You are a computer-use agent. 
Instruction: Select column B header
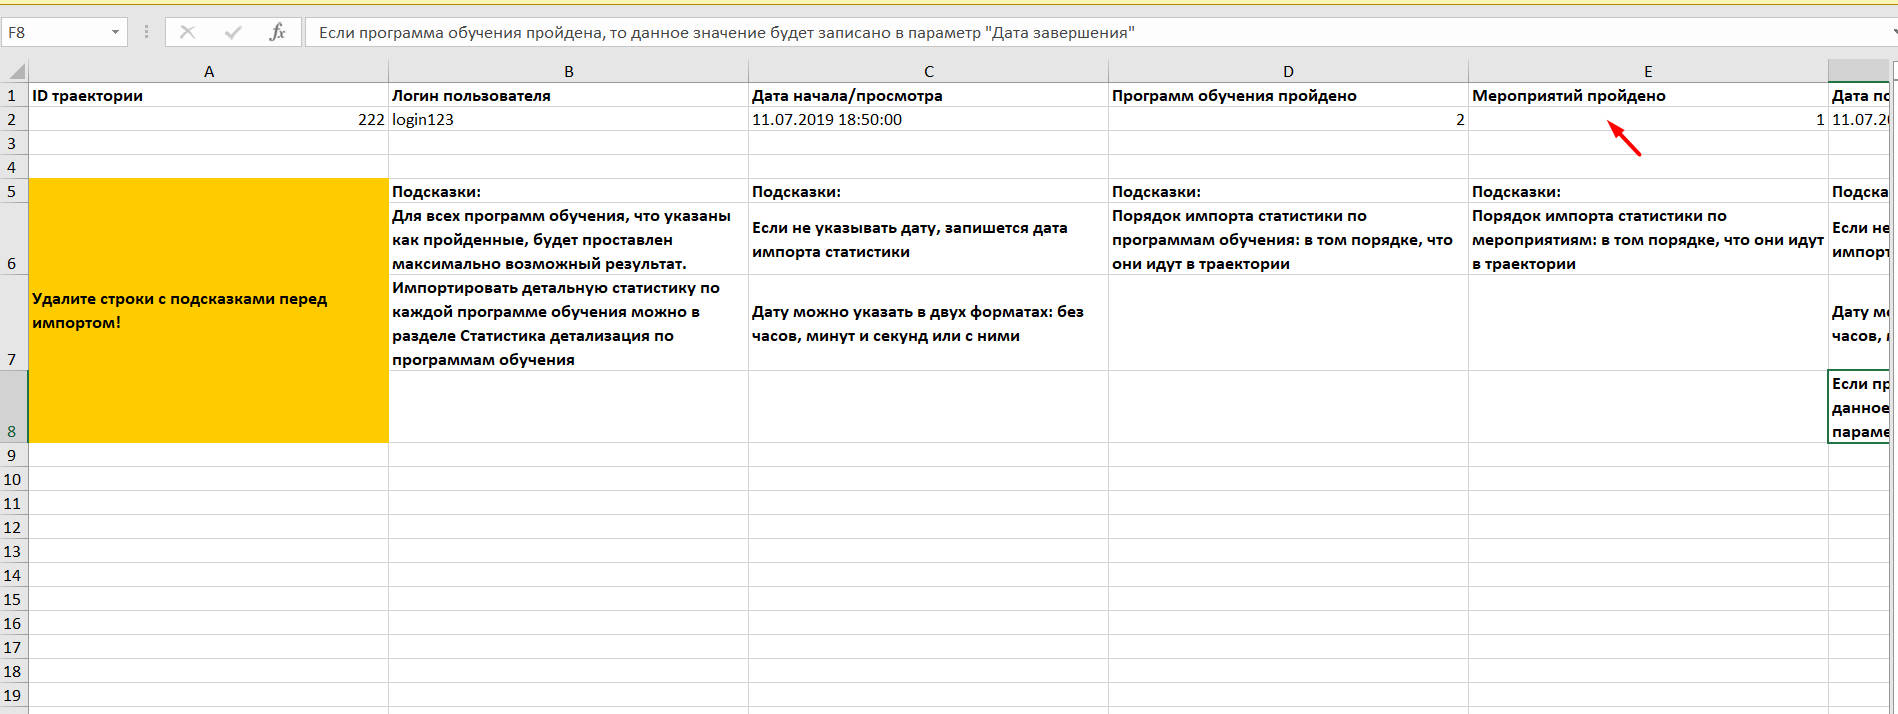pyautogui.click(x=568, y=71)
